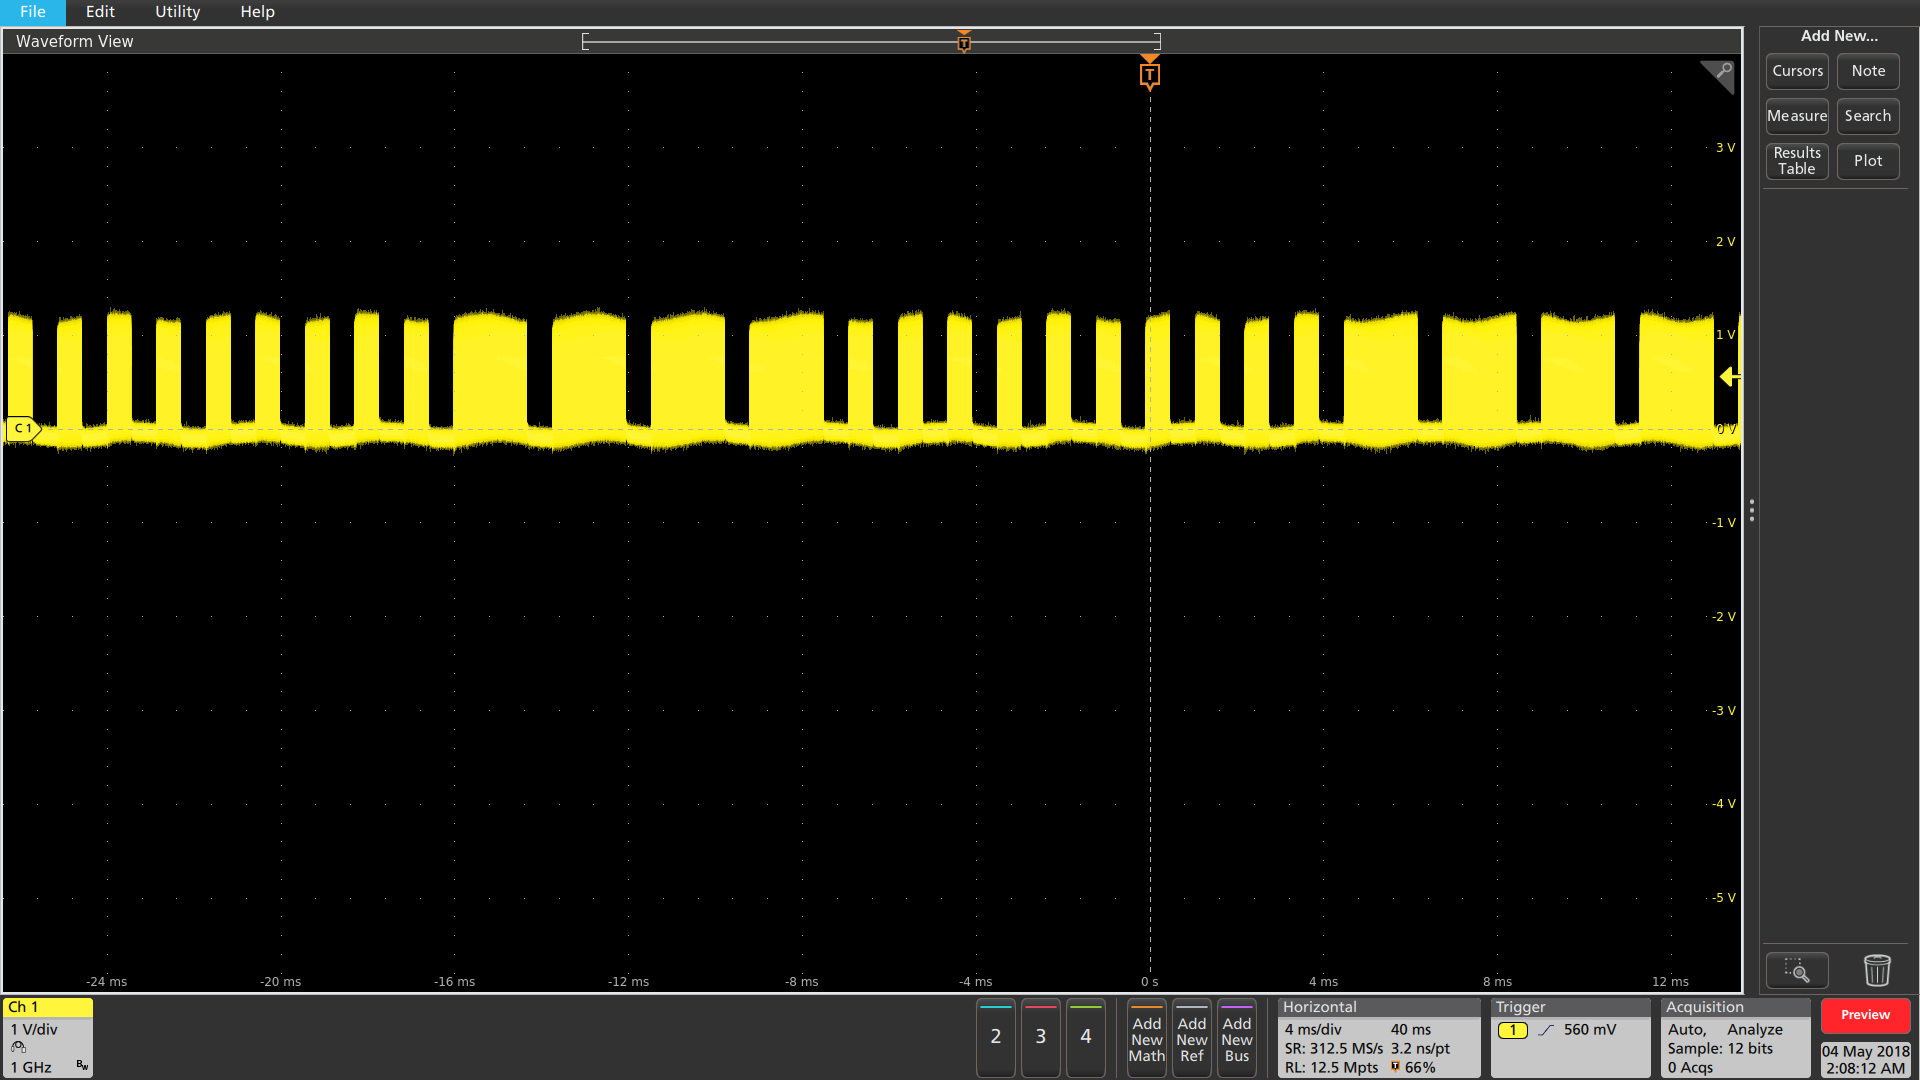Open the Edit menu
Screen dimensions: 1920x1080
click(100, 12)
